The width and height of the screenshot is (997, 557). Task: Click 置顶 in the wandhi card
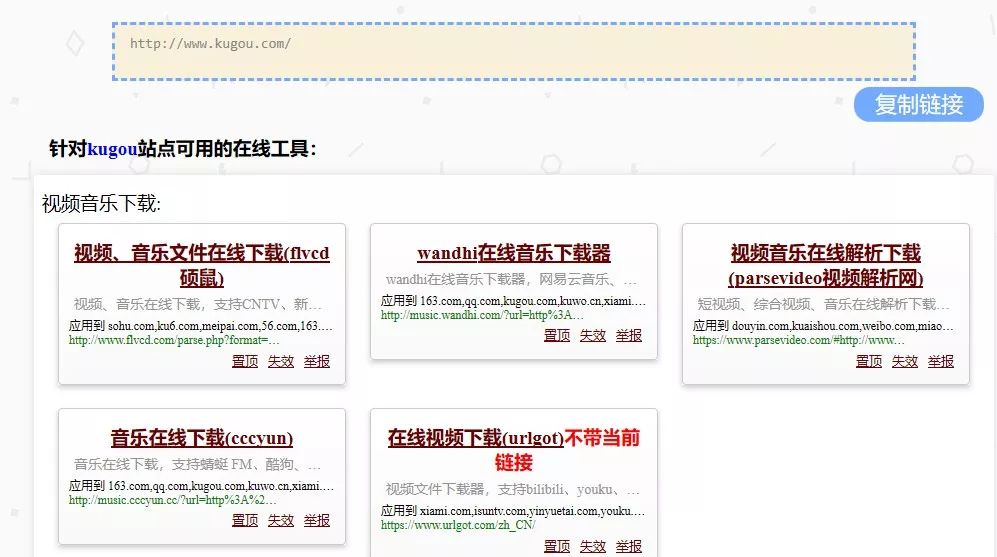[x=557, y=335]
